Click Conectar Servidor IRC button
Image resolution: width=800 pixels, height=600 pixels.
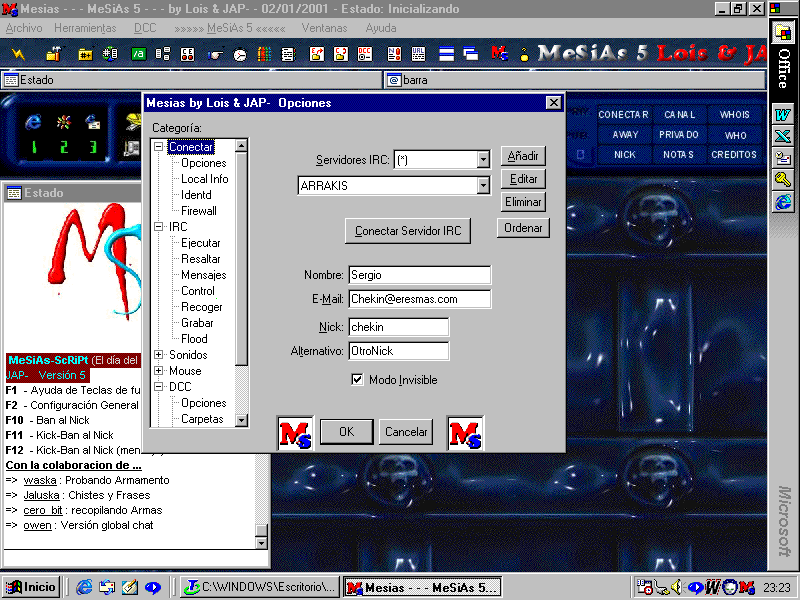click(x=408, y=231)
